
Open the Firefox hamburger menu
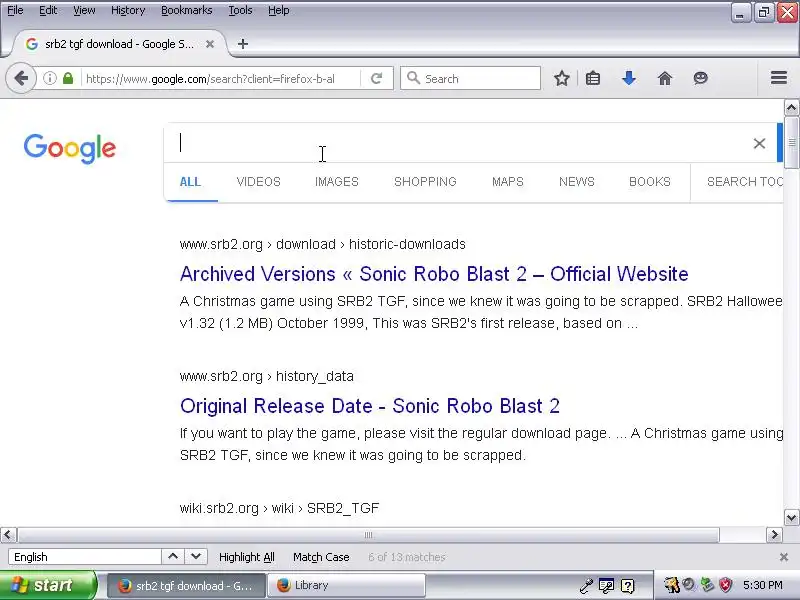tap(779, 78)
